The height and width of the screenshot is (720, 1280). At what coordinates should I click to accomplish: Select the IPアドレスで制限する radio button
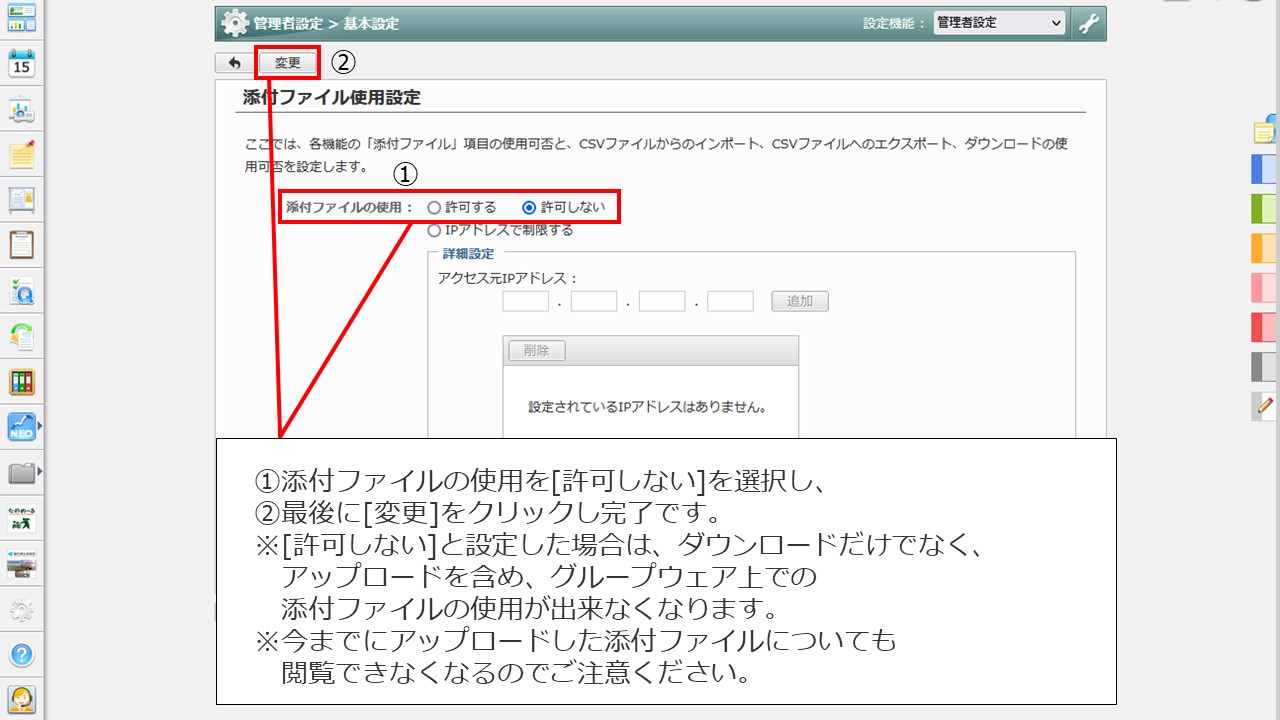coord(434,230)
